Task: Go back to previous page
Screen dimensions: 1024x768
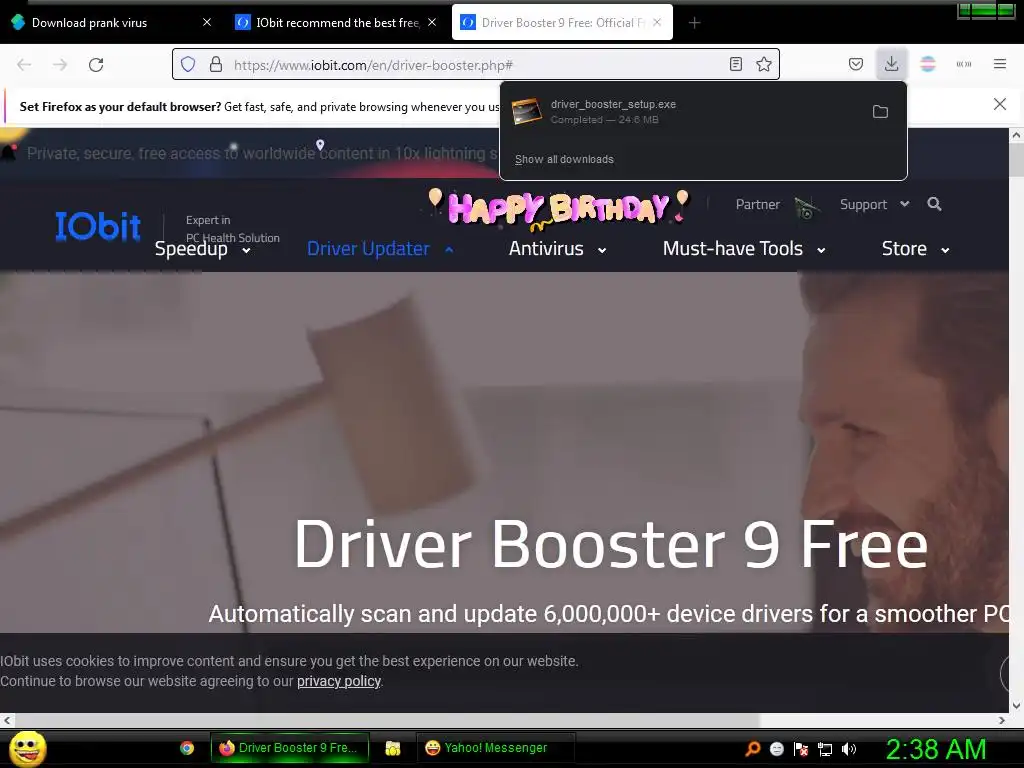Action: click(x=24, y=65)
